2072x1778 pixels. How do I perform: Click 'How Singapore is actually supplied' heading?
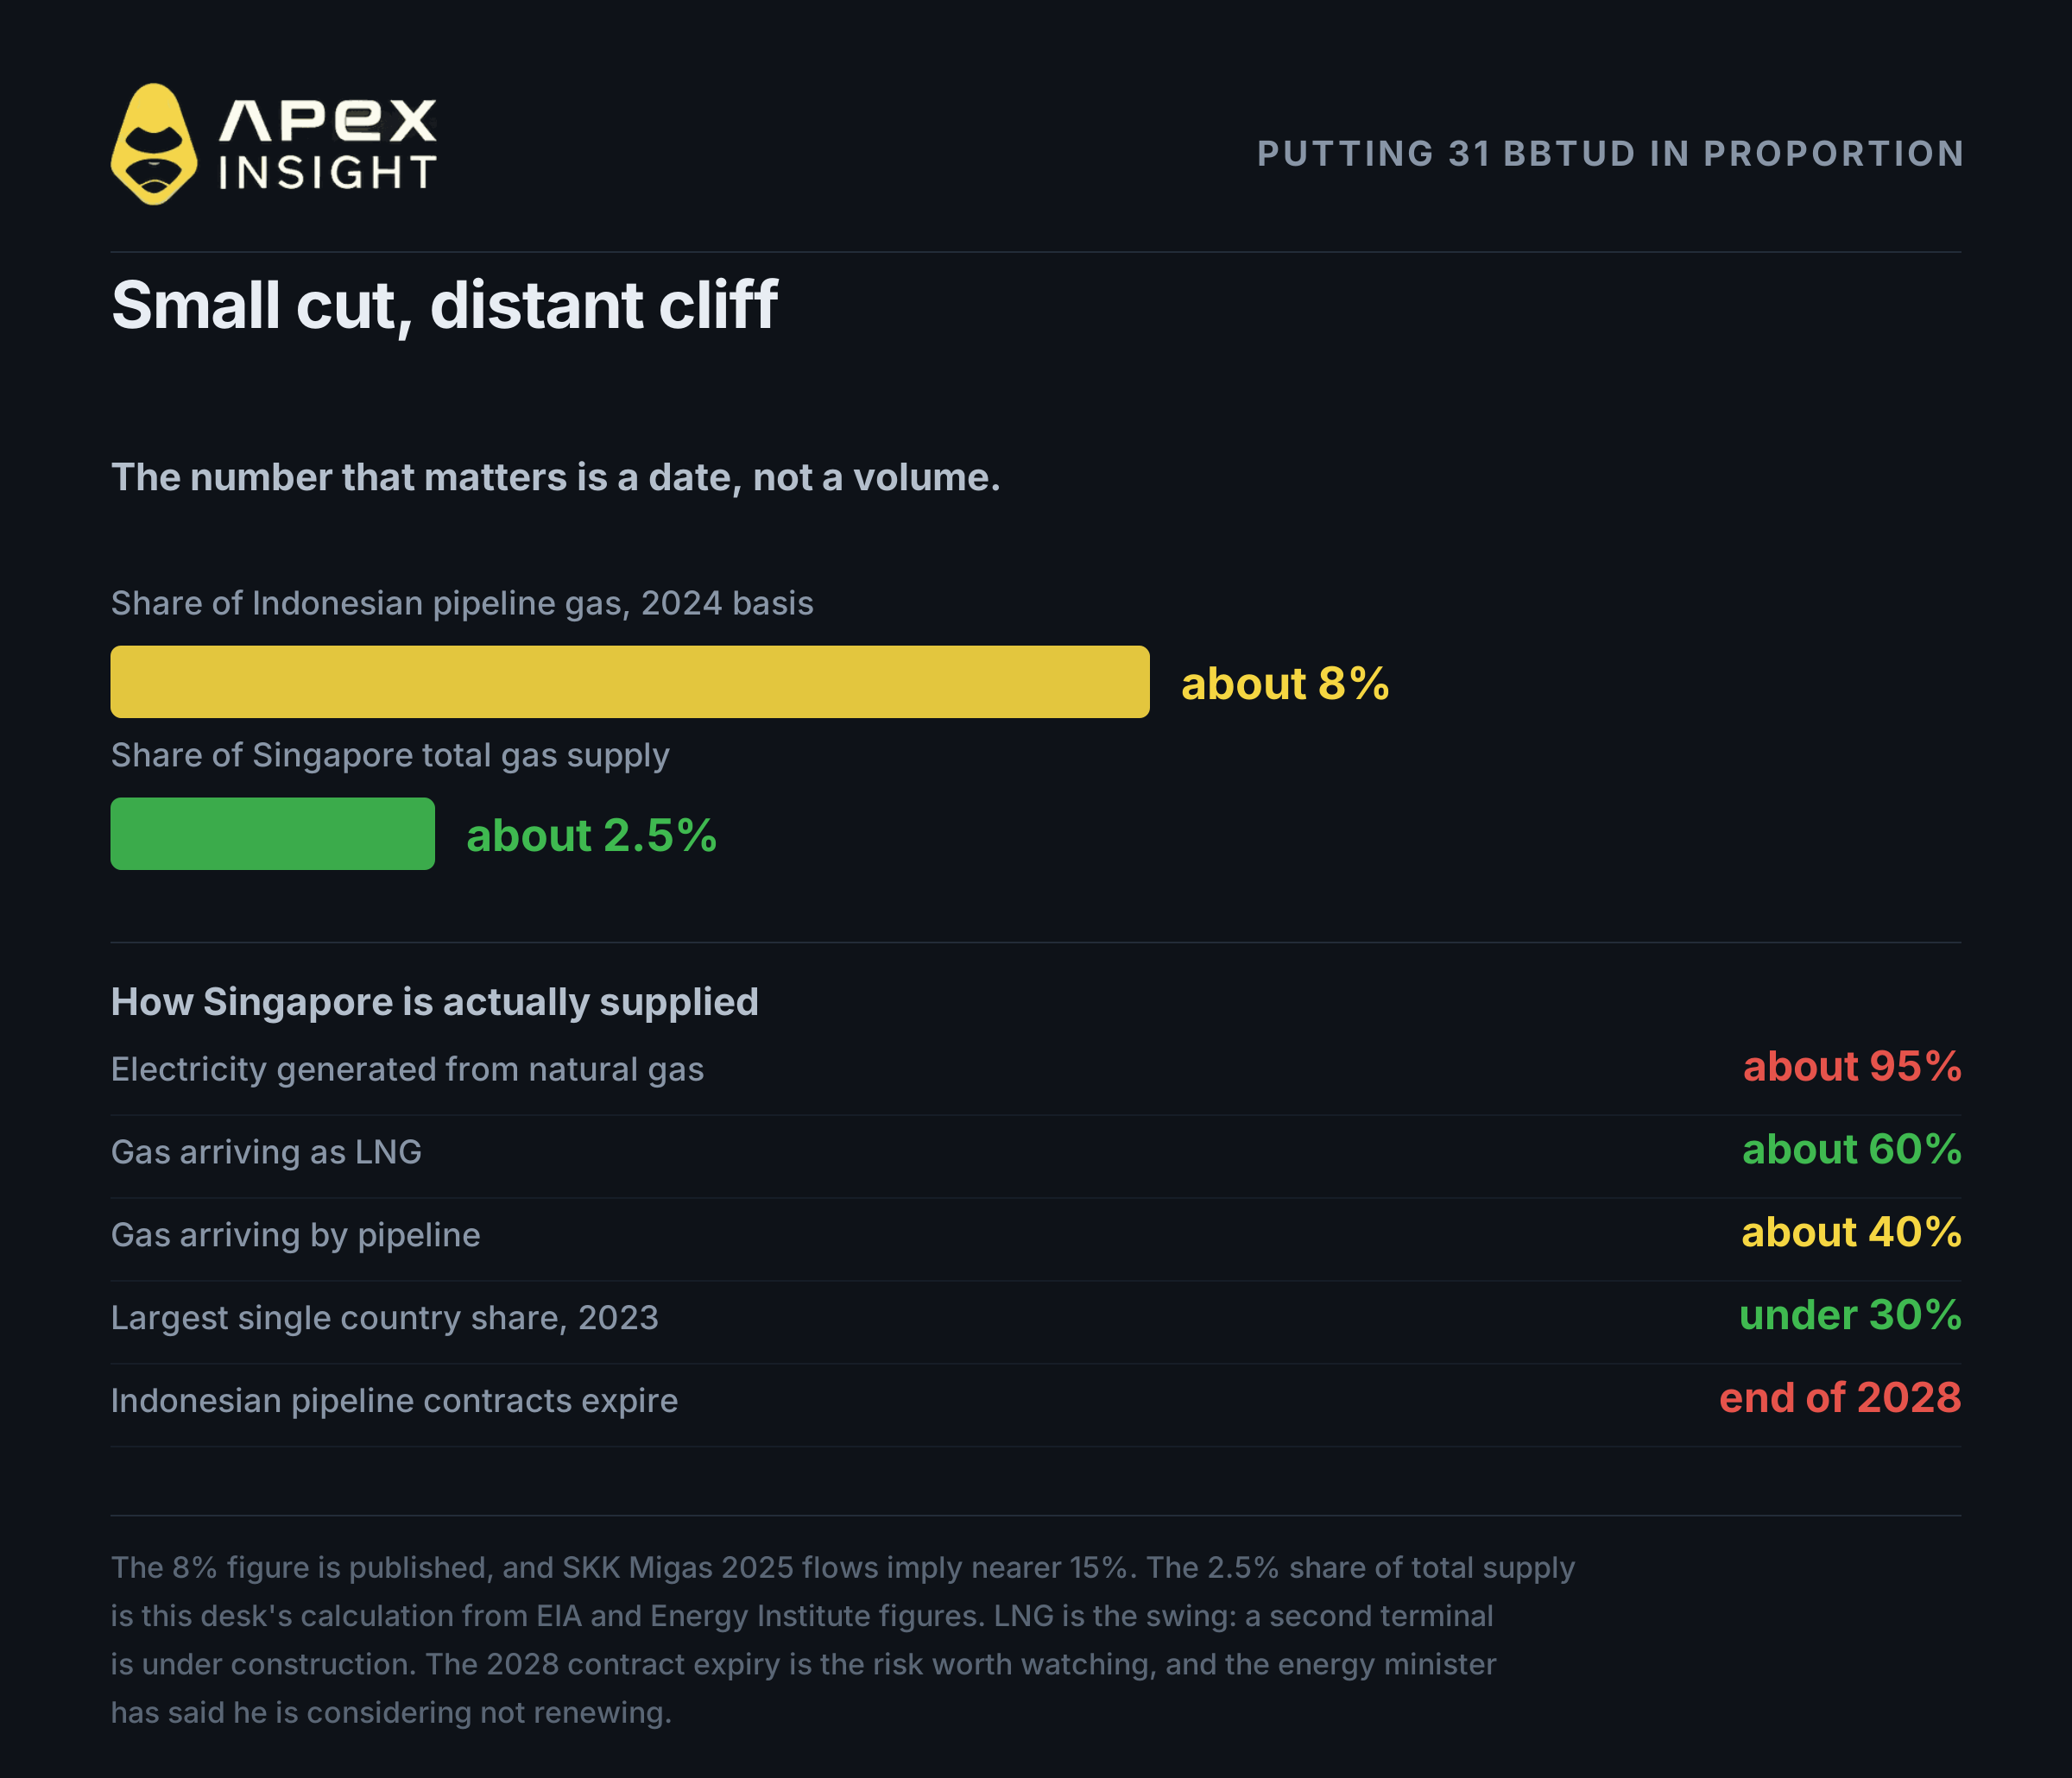tap(434, 1002)
